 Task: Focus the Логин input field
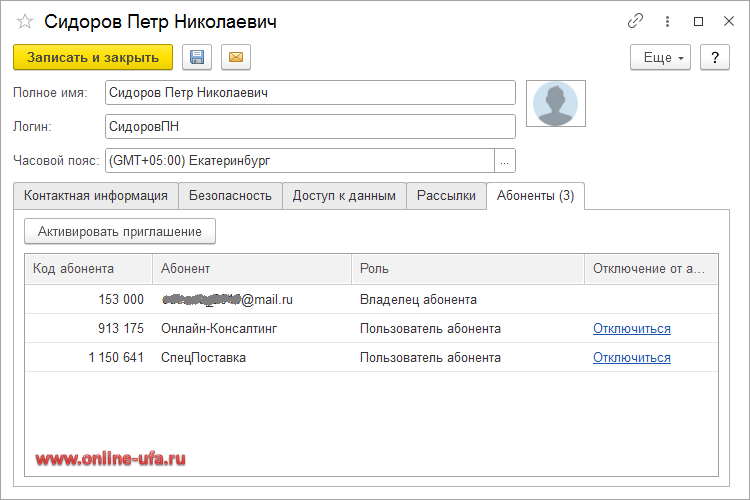click(310, 126)
